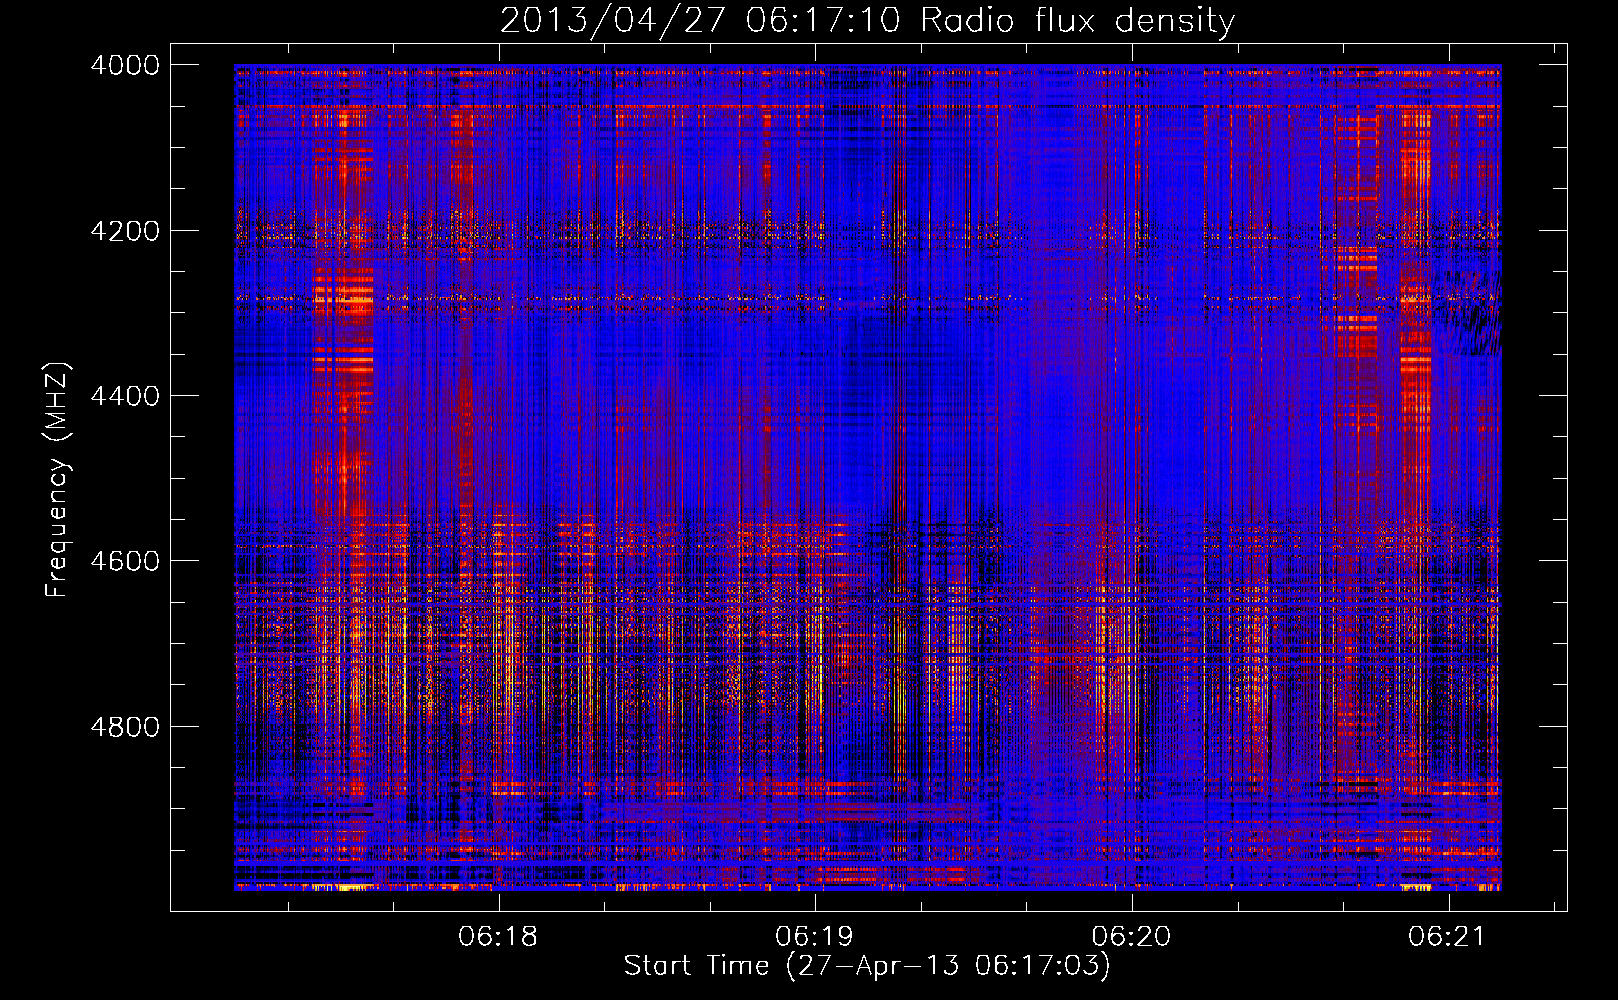Click the 06:19 time tick label
The height and width of the screenshot is (1000, 1618).
(x=815, y=937)
